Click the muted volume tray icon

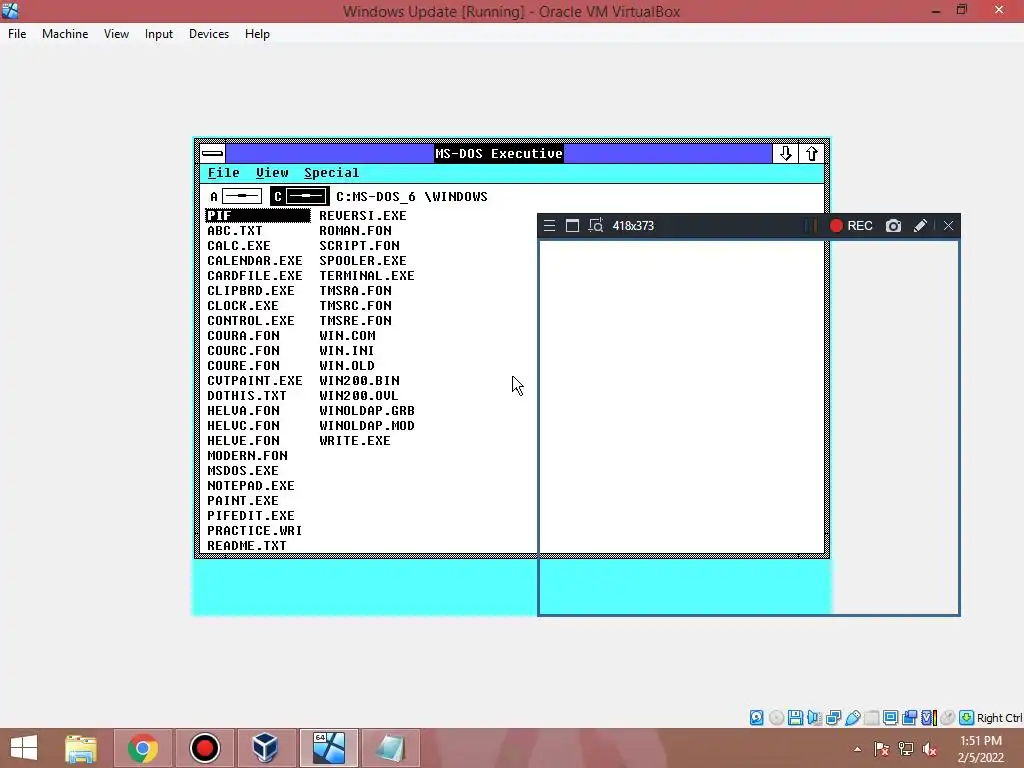coord(929,749)
